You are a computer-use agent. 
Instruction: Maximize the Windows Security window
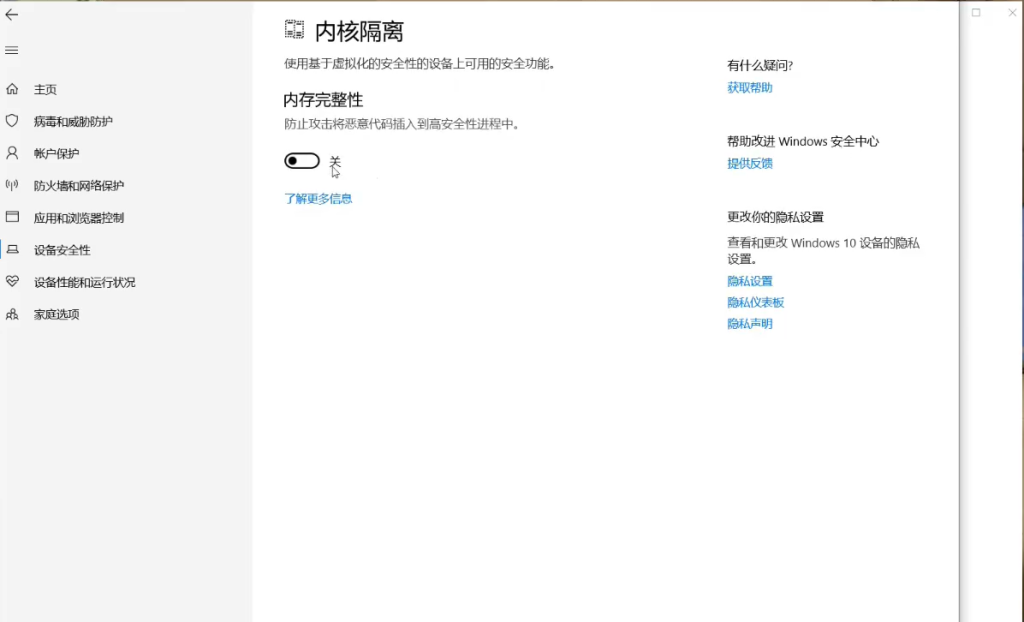pos(976,13)
